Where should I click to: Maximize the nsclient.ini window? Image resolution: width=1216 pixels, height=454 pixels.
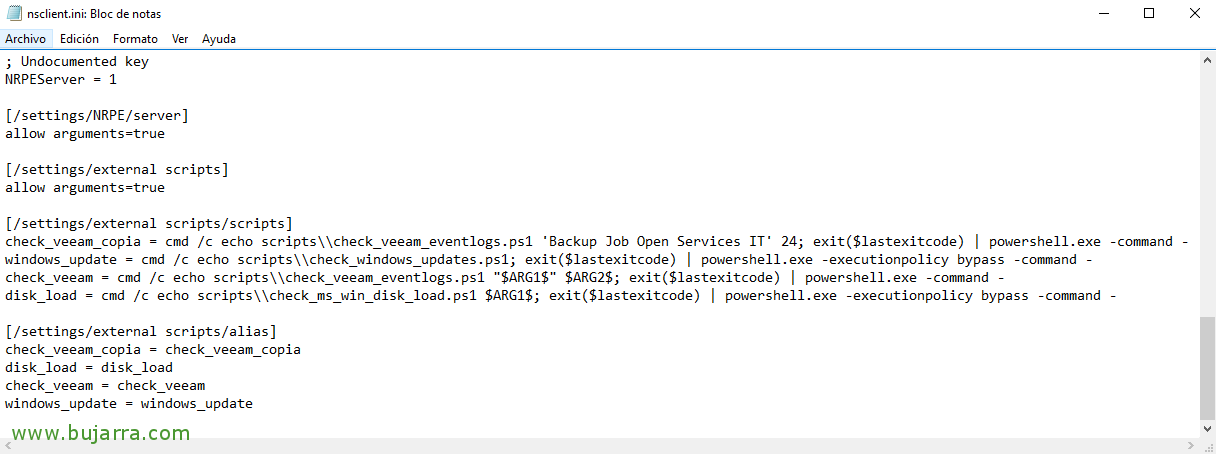coord(1149,14)
